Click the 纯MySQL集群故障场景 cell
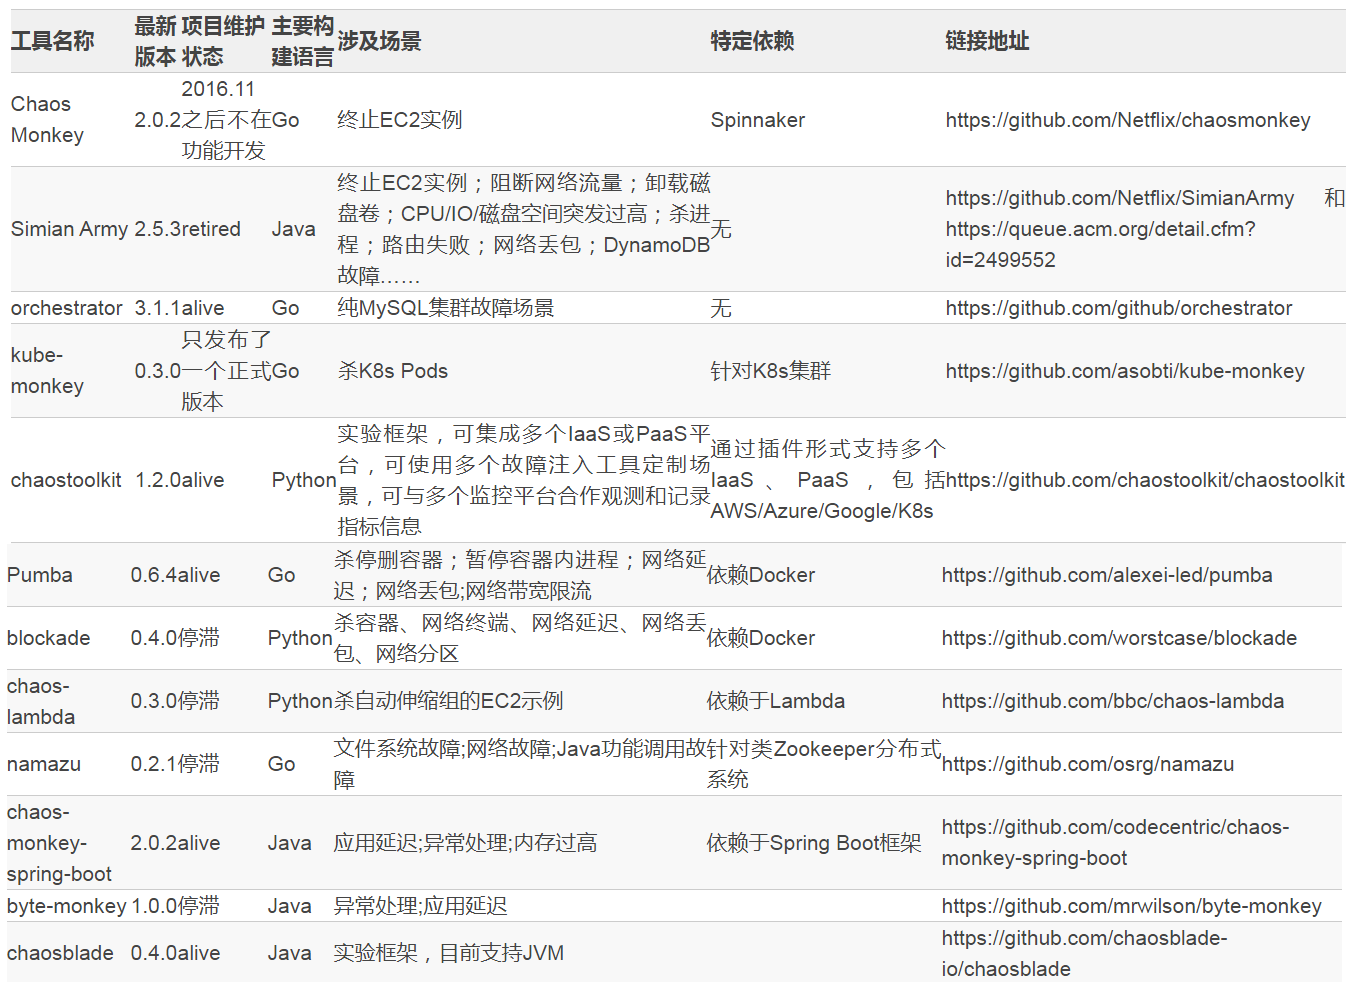This screenshot has height=982, width=1371. pos(446,308)
